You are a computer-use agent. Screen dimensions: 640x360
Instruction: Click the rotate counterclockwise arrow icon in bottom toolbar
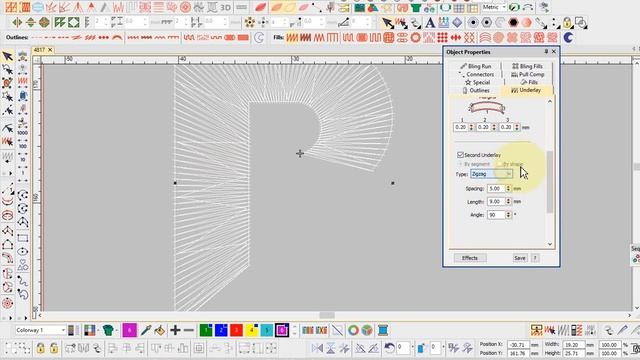click(x=389, y=348)
